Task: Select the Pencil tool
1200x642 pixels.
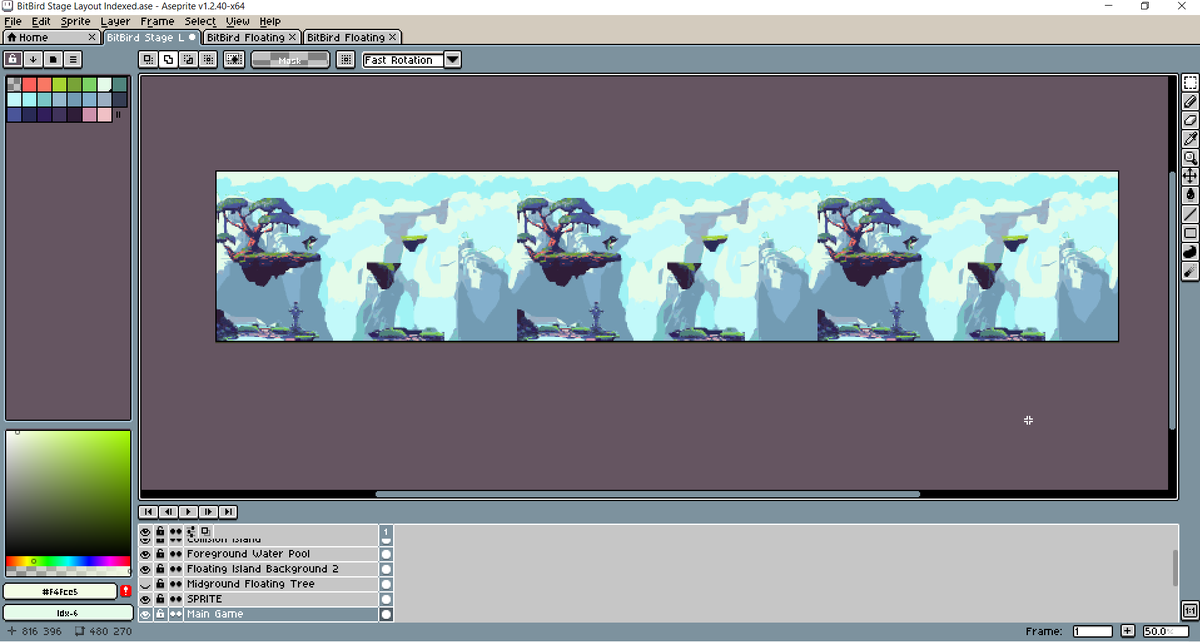Action: [x=1190, y=101]
